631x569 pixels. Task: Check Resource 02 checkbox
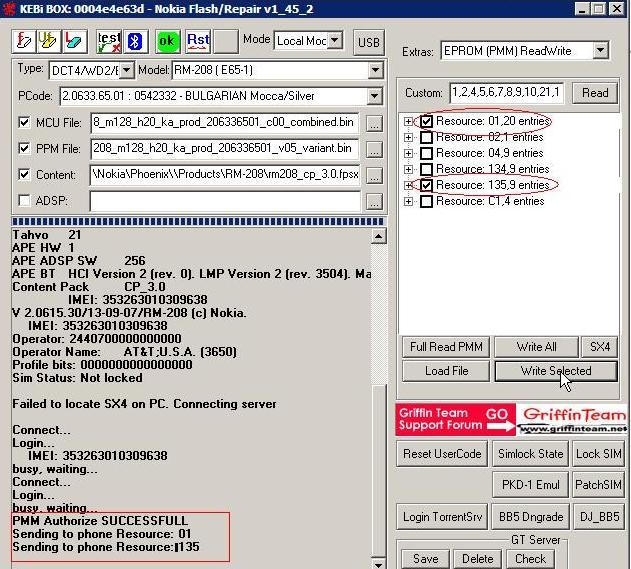[x=426, y=137]
